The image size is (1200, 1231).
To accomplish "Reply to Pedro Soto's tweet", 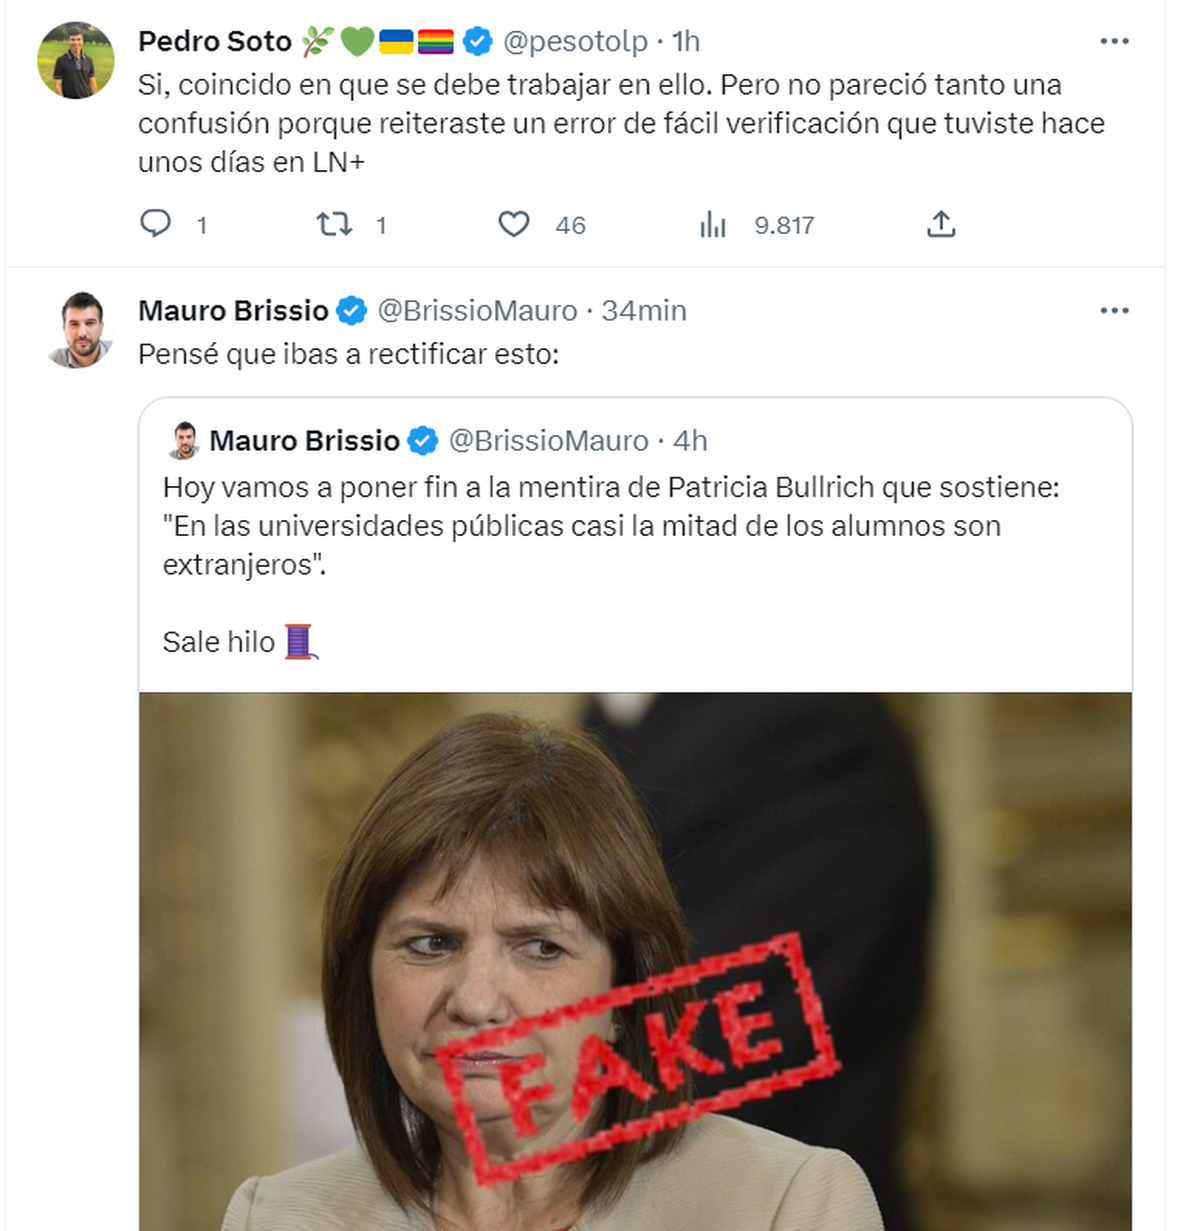I will (x=156, y=224).
